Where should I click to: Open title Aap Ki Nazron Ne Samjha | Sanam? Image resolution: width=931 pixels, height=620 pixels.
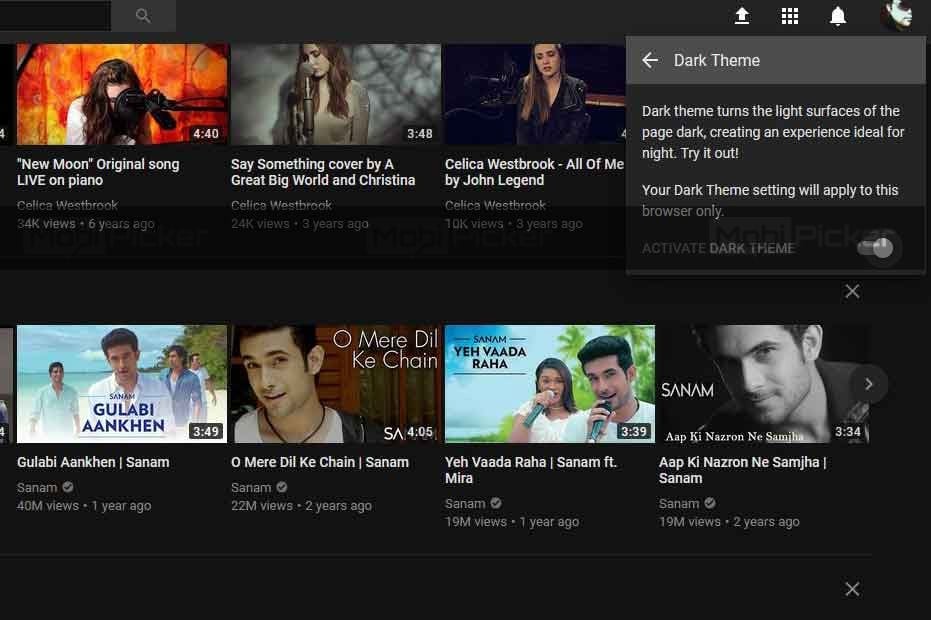coord(742,470)
